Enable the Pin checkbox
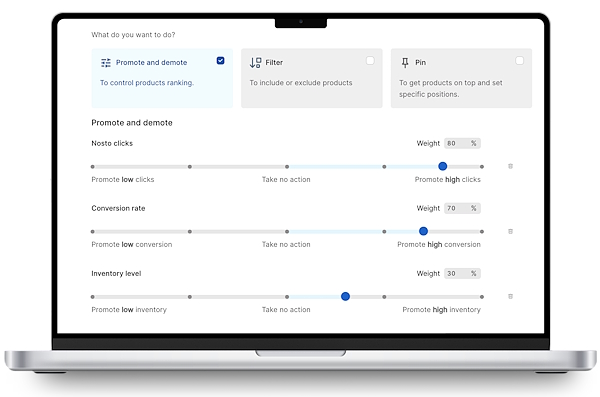The height and width of the screenshot is (397, 600). pos(519,60)
